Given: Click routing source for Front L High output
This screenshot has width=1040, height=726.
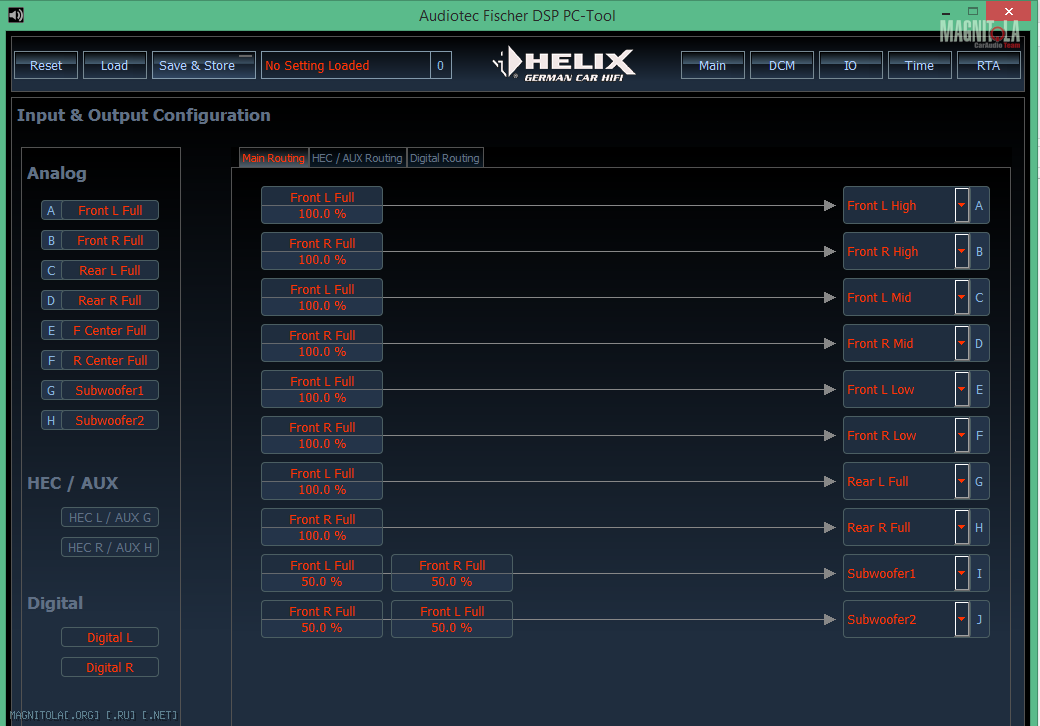Looking at the screenshot, I should [322, 205].
